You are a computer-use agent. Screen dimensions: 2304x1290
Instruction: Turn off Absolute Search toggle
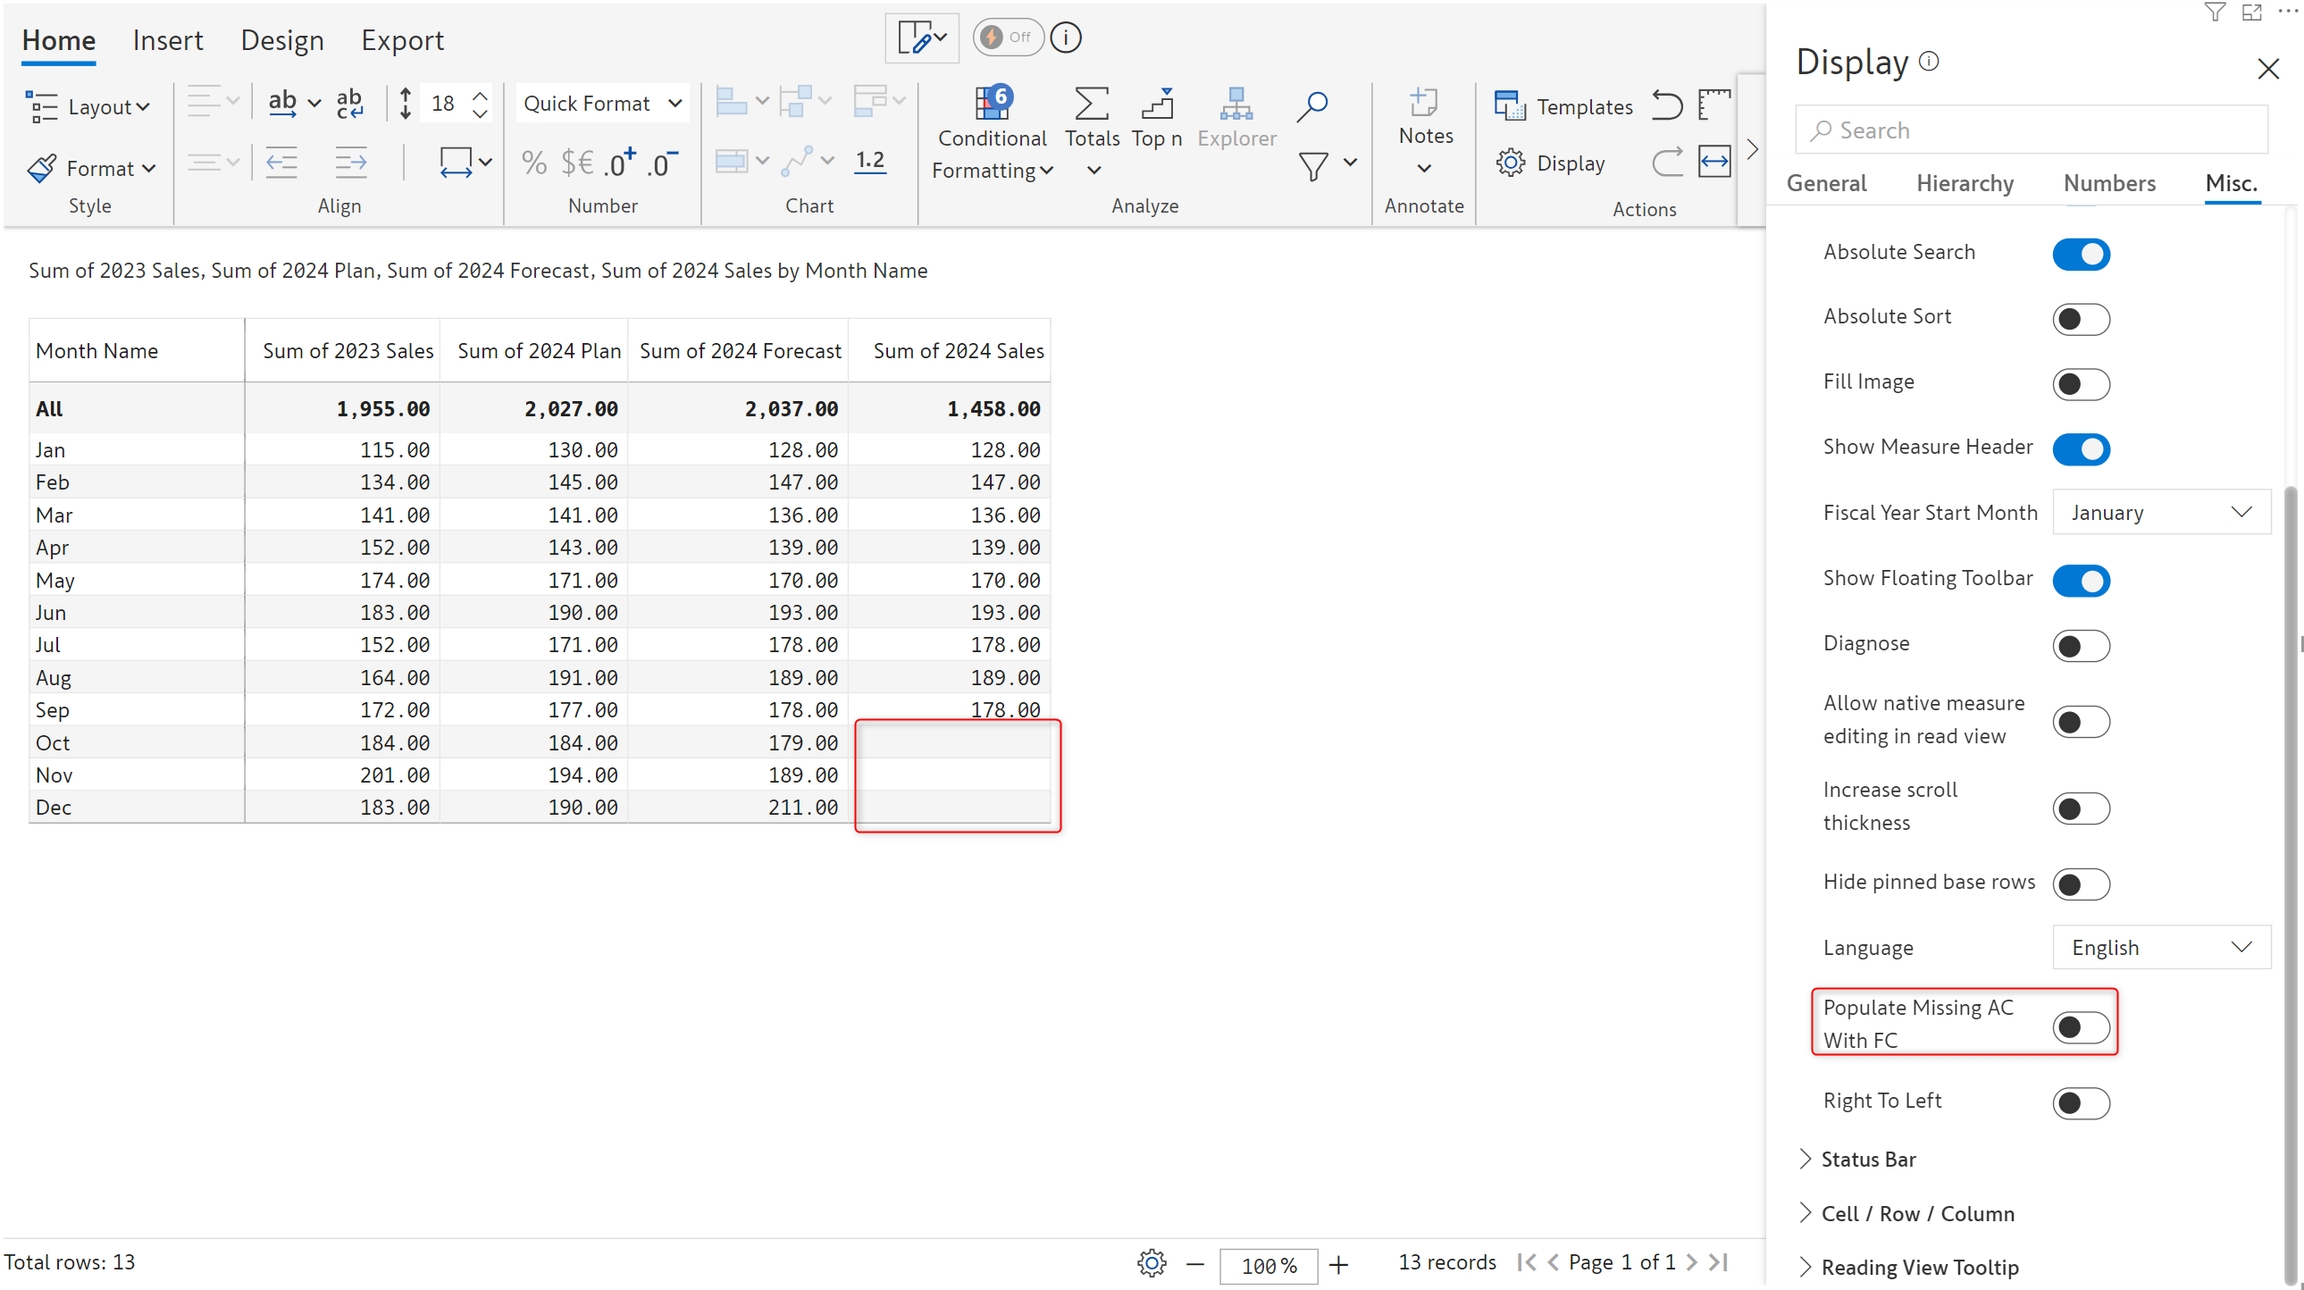point(2080,254)
